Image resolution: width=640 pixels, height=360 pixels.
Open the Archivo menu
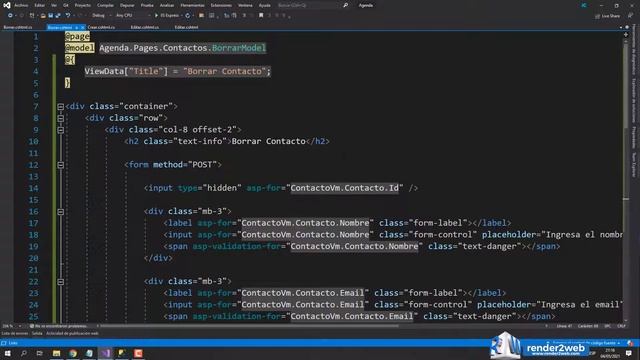21,5
